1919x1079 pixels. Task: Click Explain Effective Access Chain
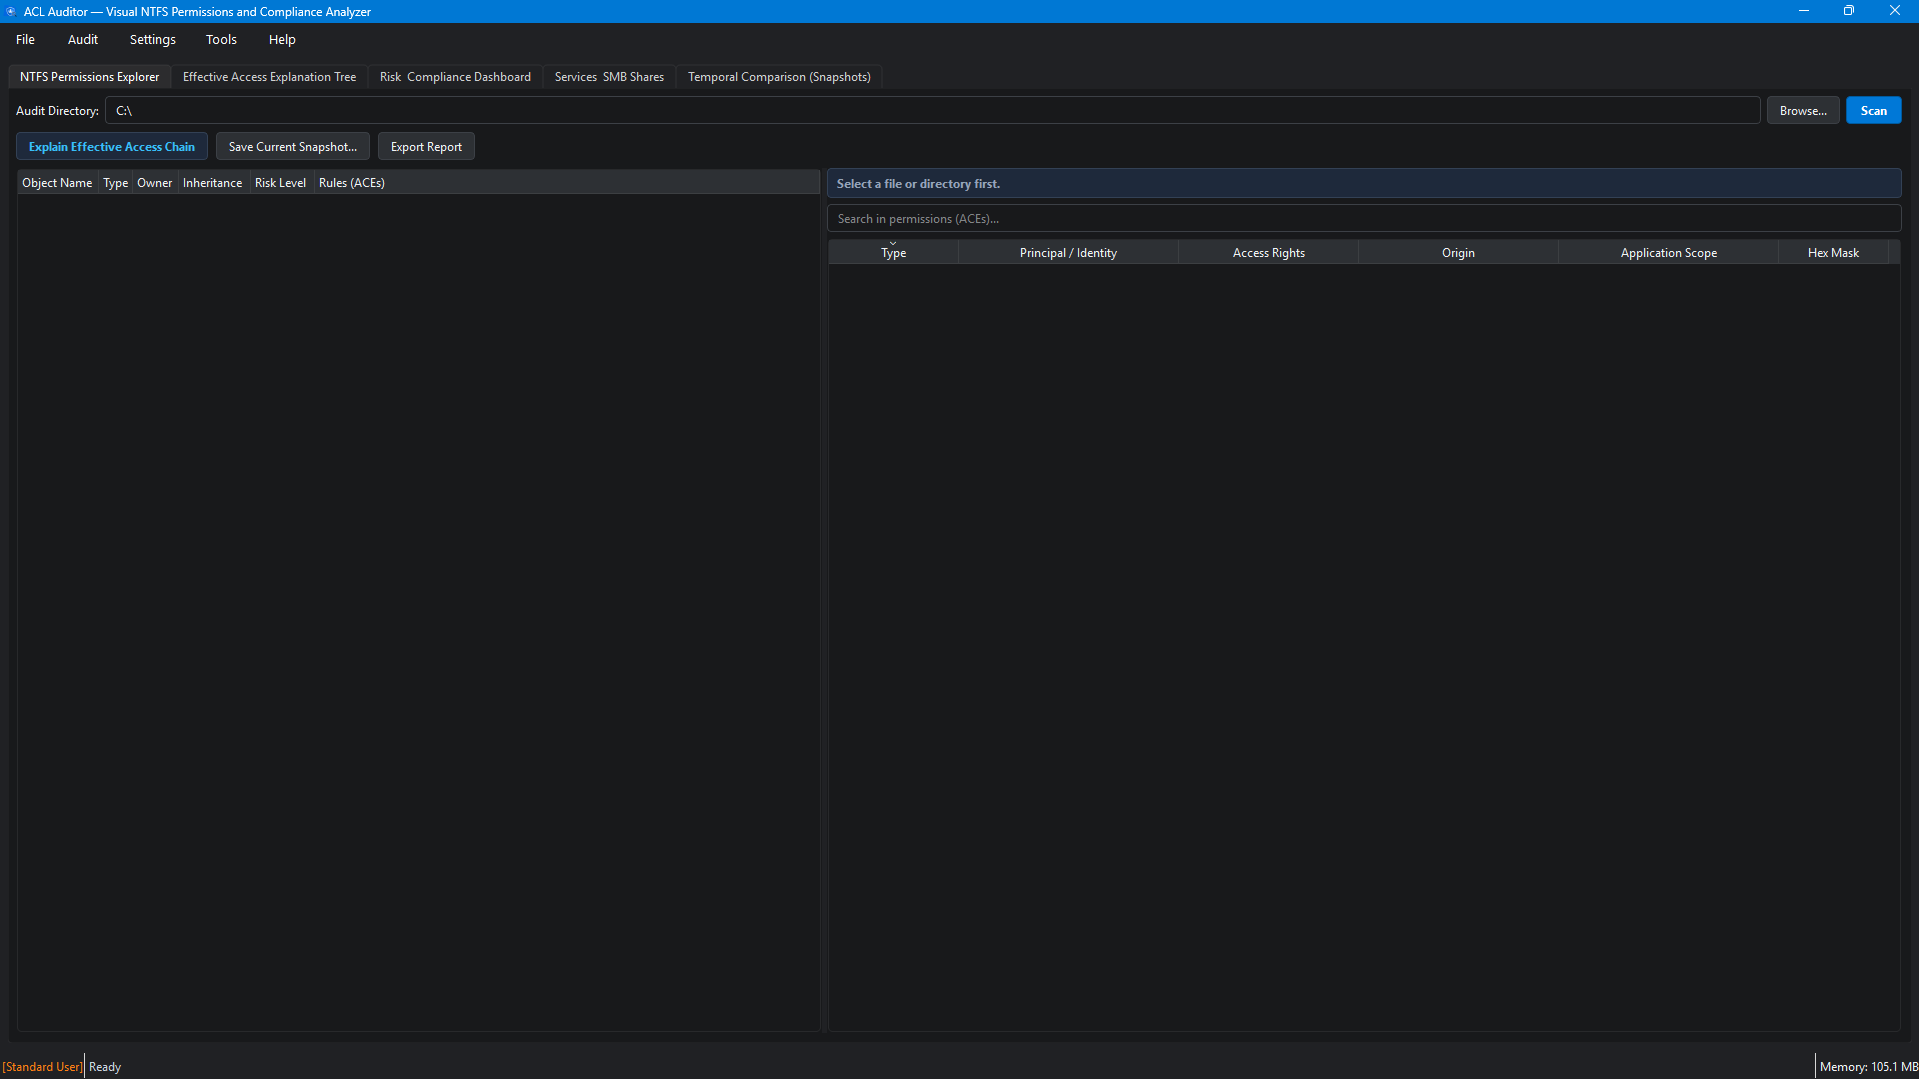point(112,147)
